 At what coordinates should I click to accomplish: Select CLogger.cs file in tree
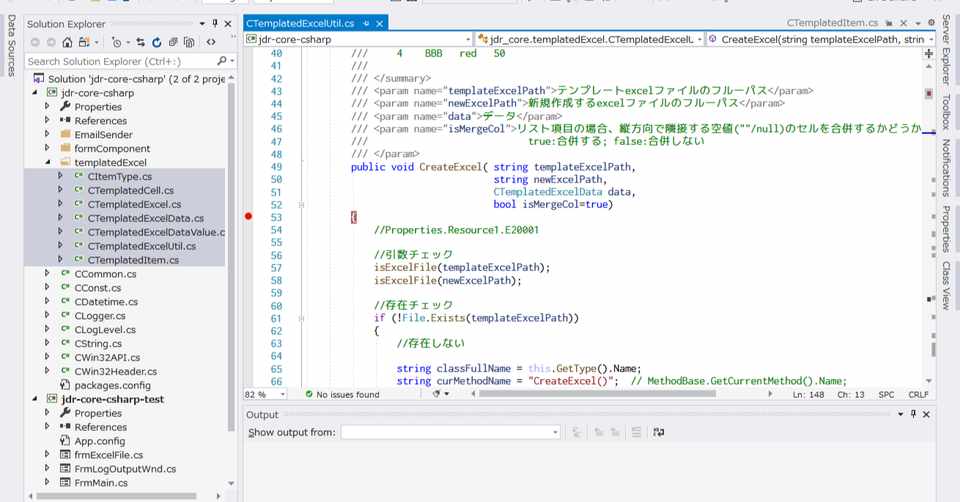click(x=100, y=315)
